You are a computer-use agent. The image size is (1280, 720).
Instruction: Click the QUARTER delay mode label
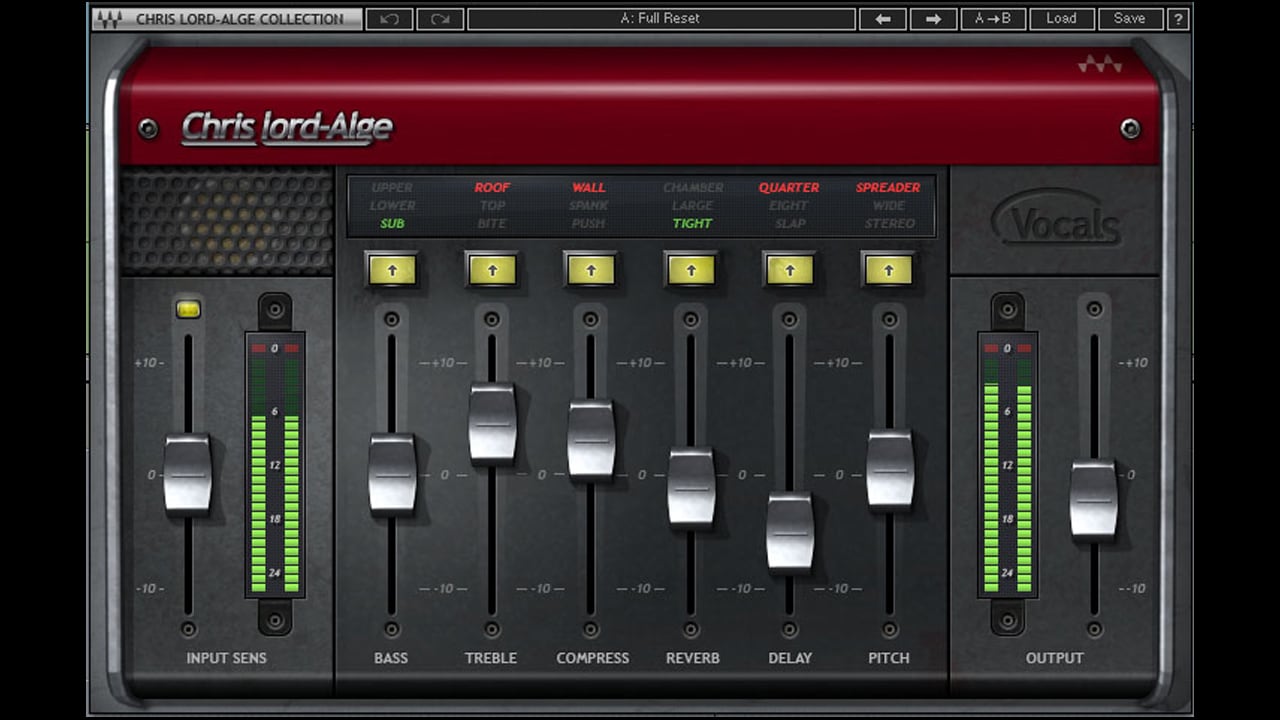(x=789, y=188)
